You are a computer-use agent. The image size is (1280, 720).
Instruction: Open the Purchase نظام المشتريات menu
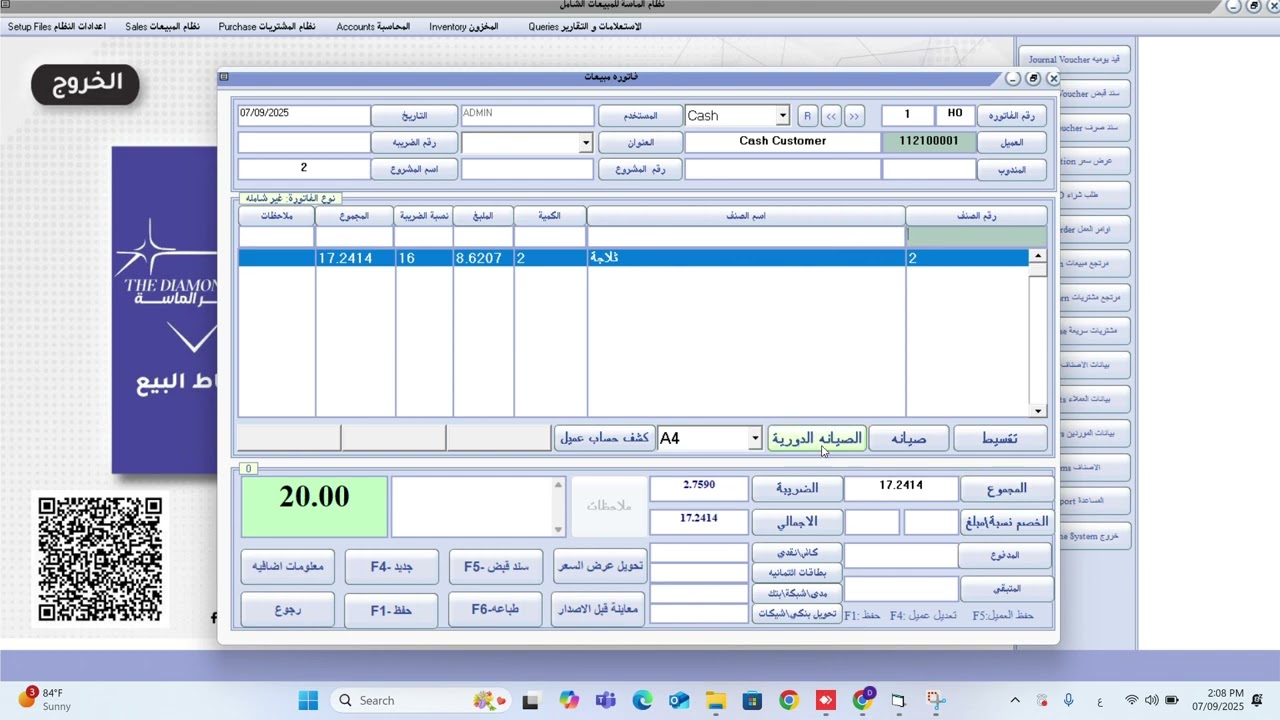267,27
